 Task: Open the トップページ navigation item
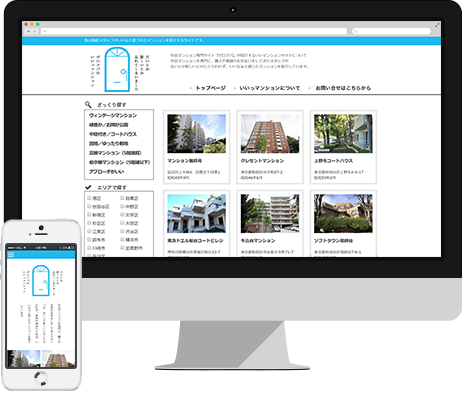click(x=210, y=88)
